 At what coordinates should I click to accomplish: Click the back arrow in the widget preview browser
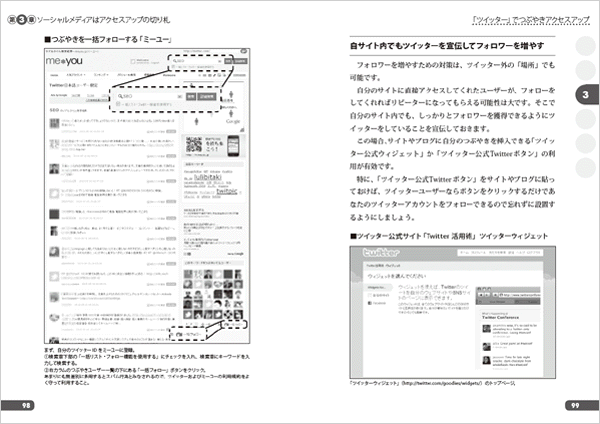[x=481, y=295]
